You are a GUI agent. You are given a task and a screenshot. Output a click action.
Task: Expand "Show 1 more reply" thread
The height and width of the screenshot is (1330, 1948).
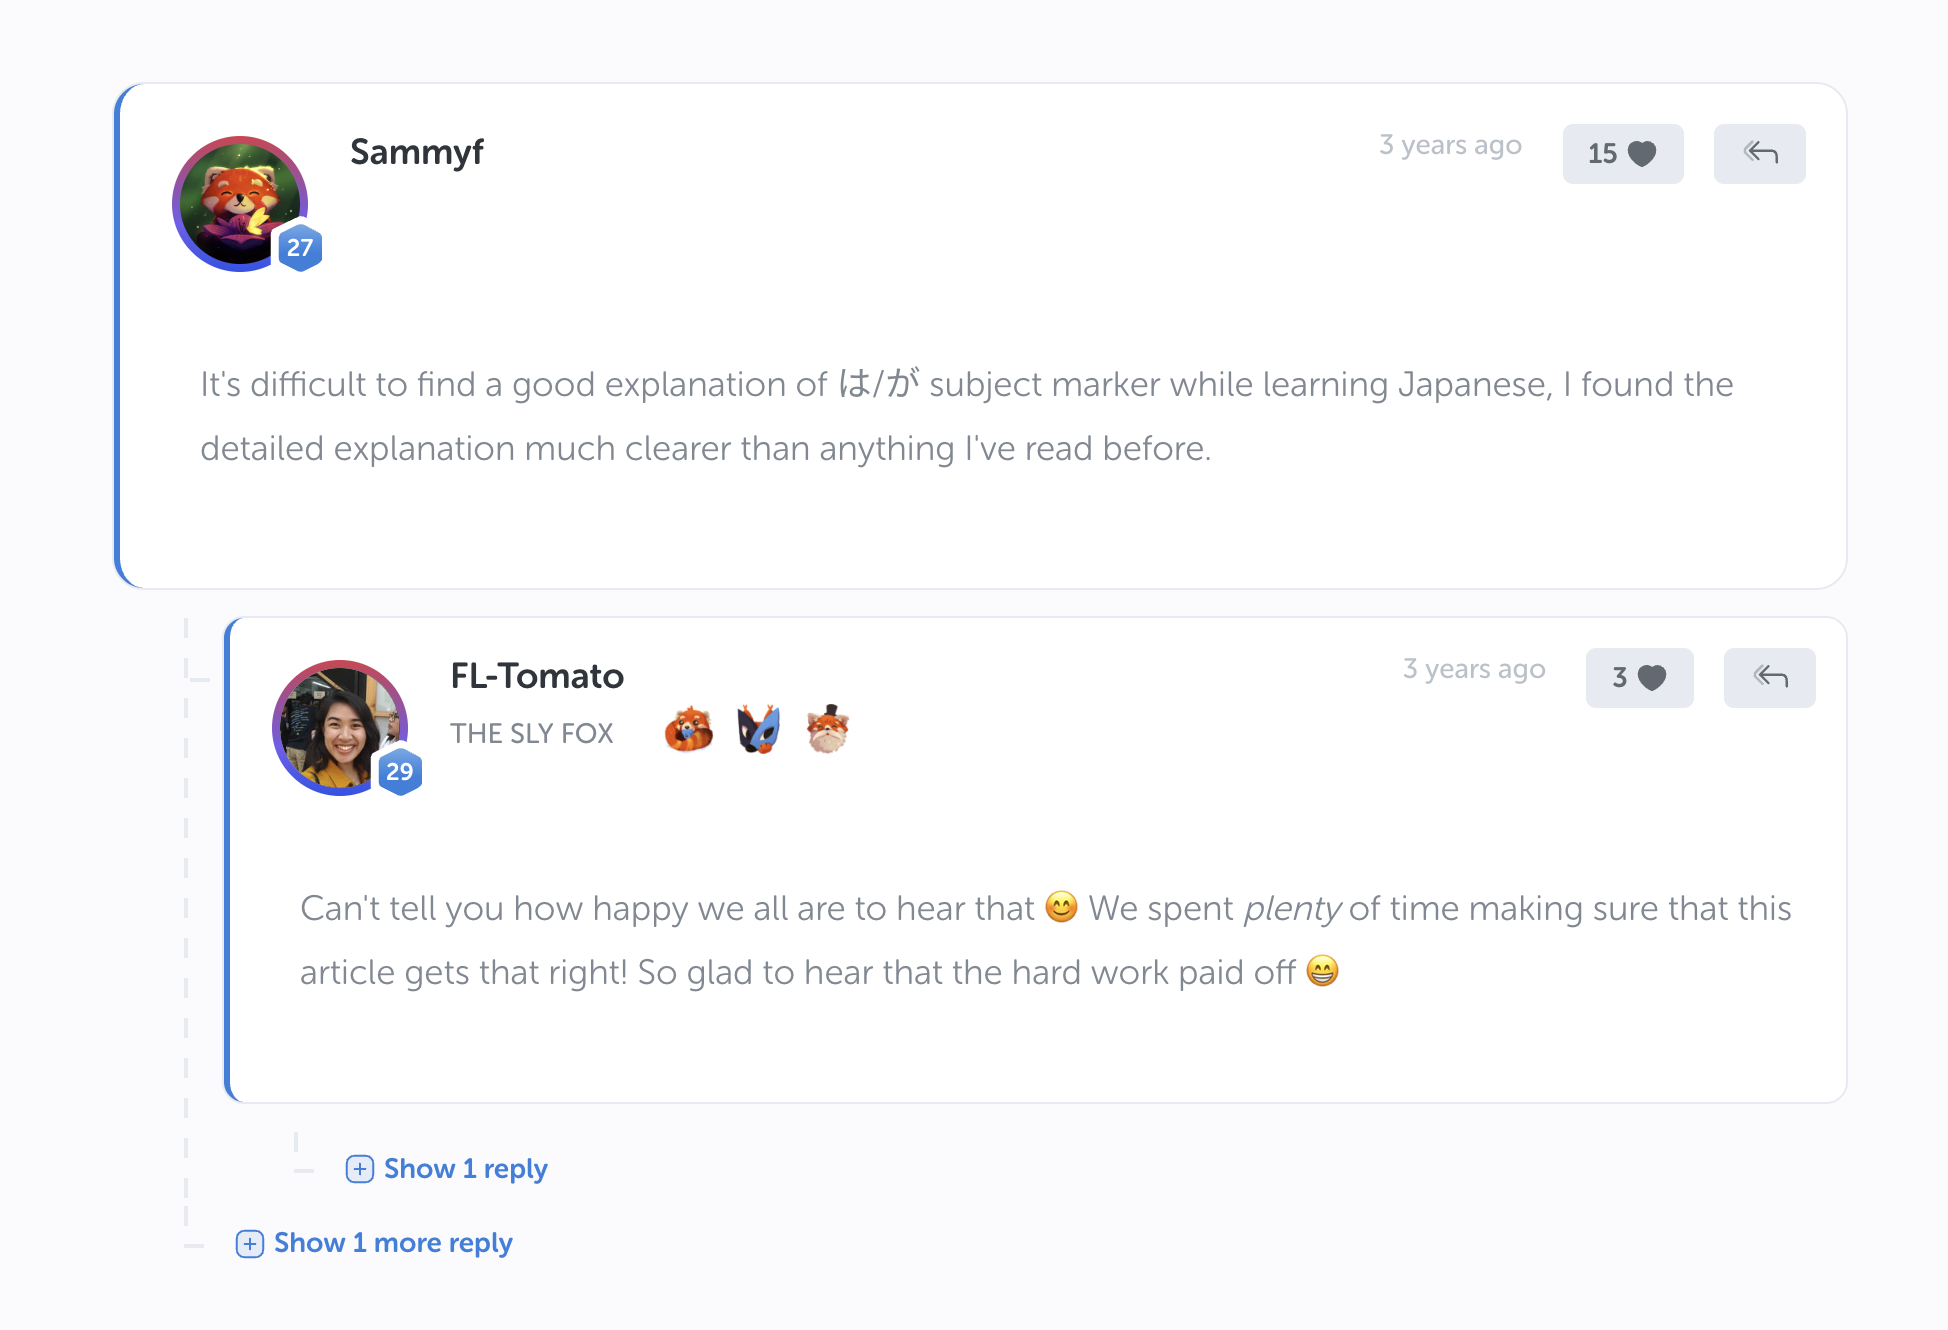click(393, 1243)
